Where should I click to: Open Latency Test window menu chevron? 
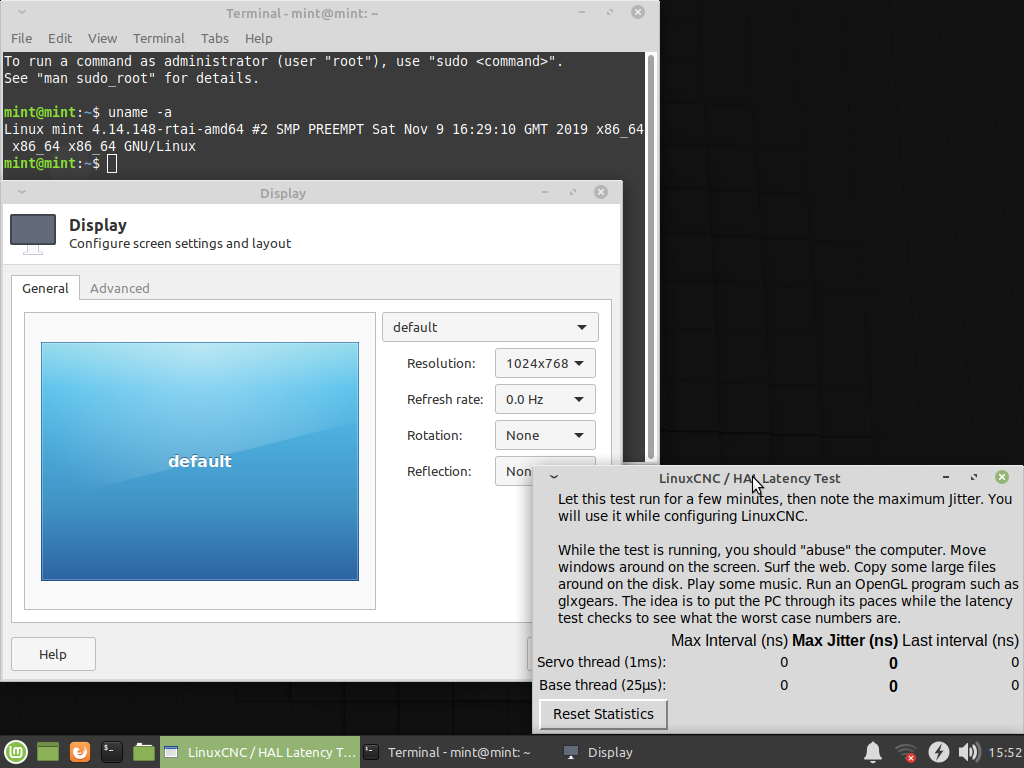[554, 477]
